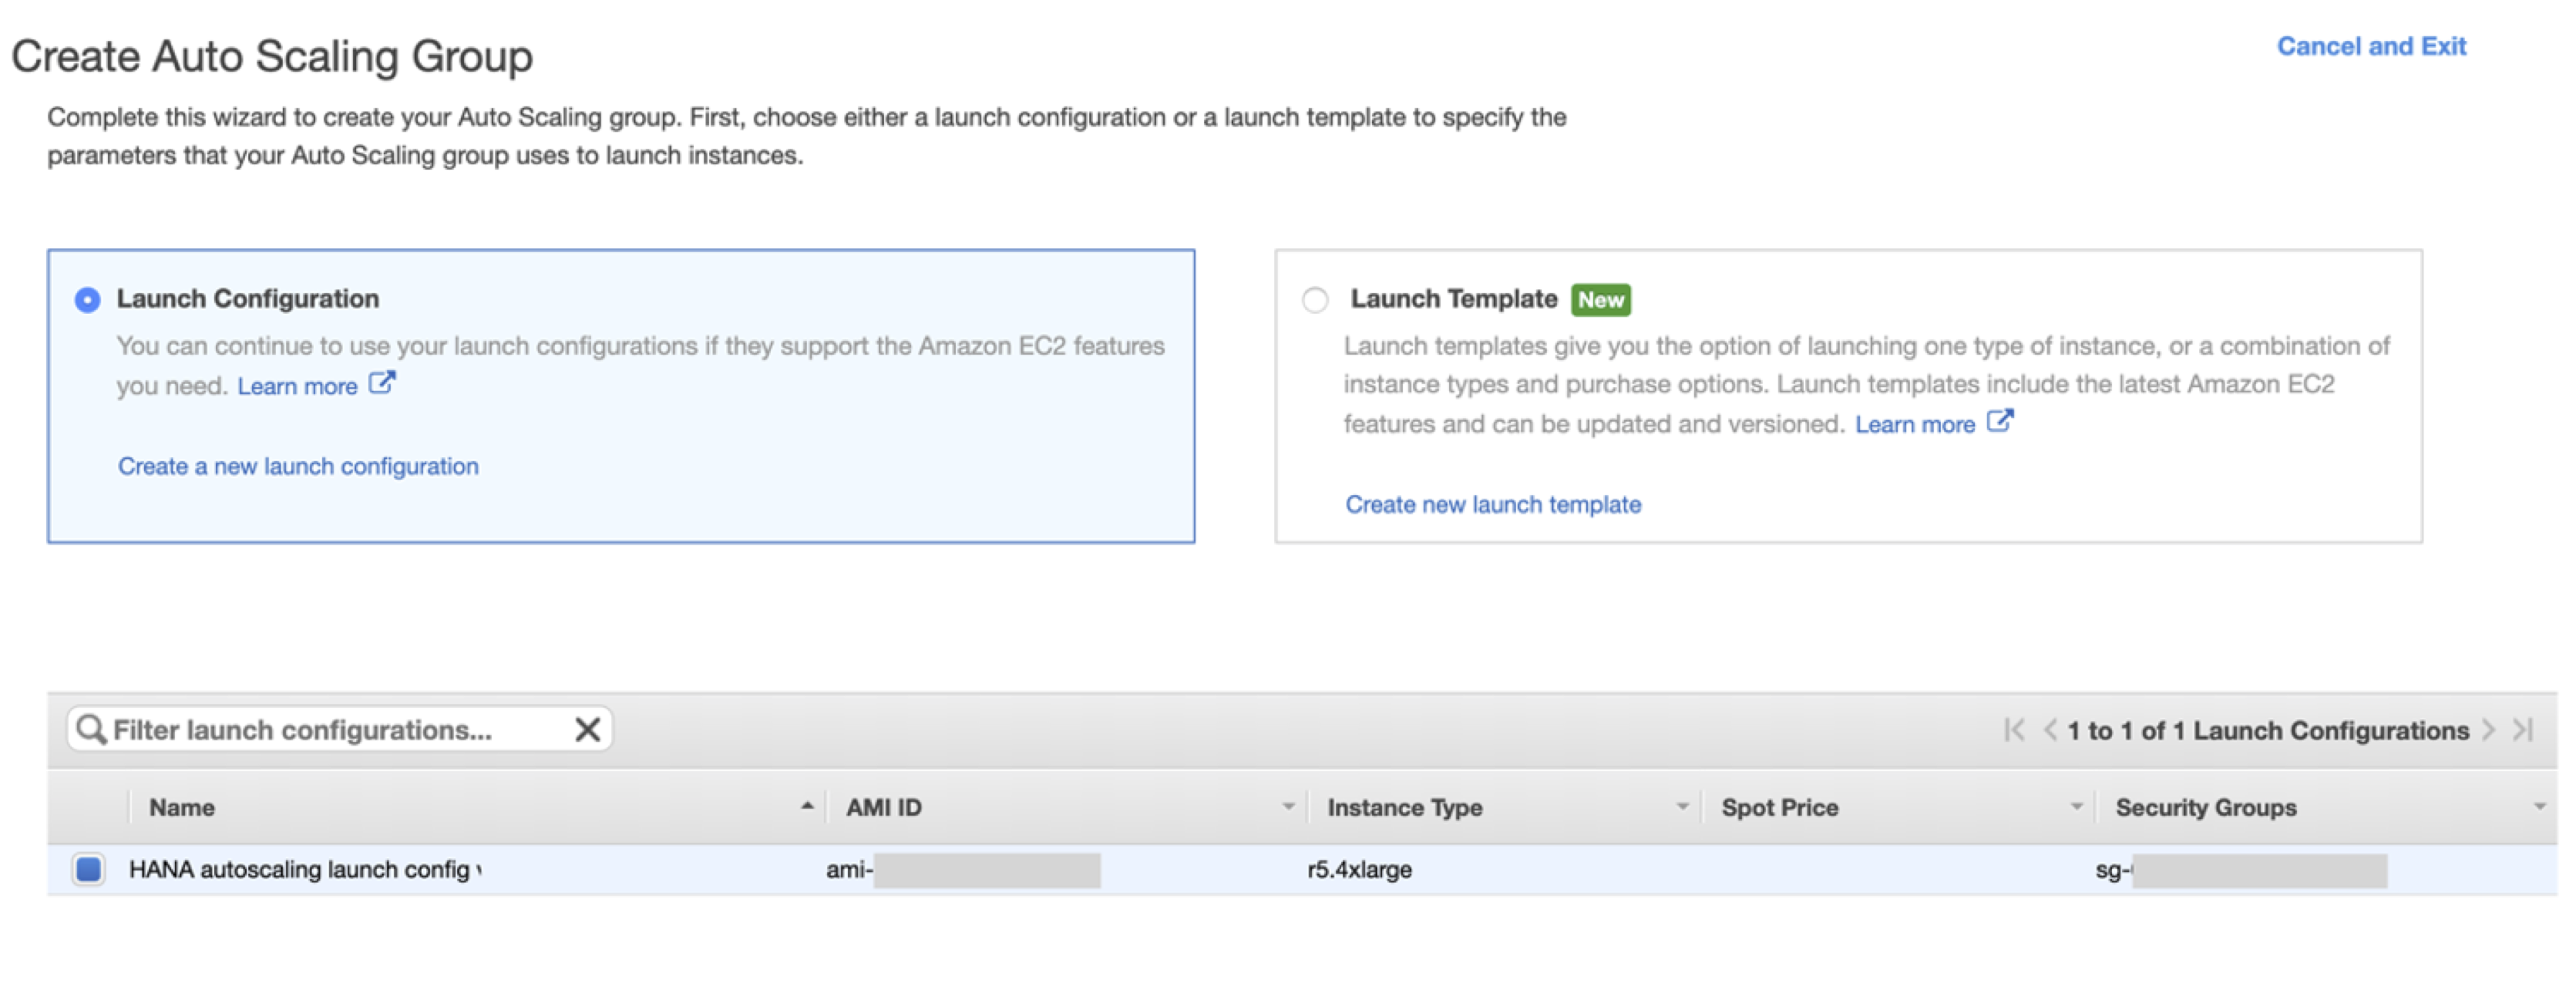Viewport: 2576px width, 987px height.
Task: Click Create new launch template link
Action: pos(1492,504)
